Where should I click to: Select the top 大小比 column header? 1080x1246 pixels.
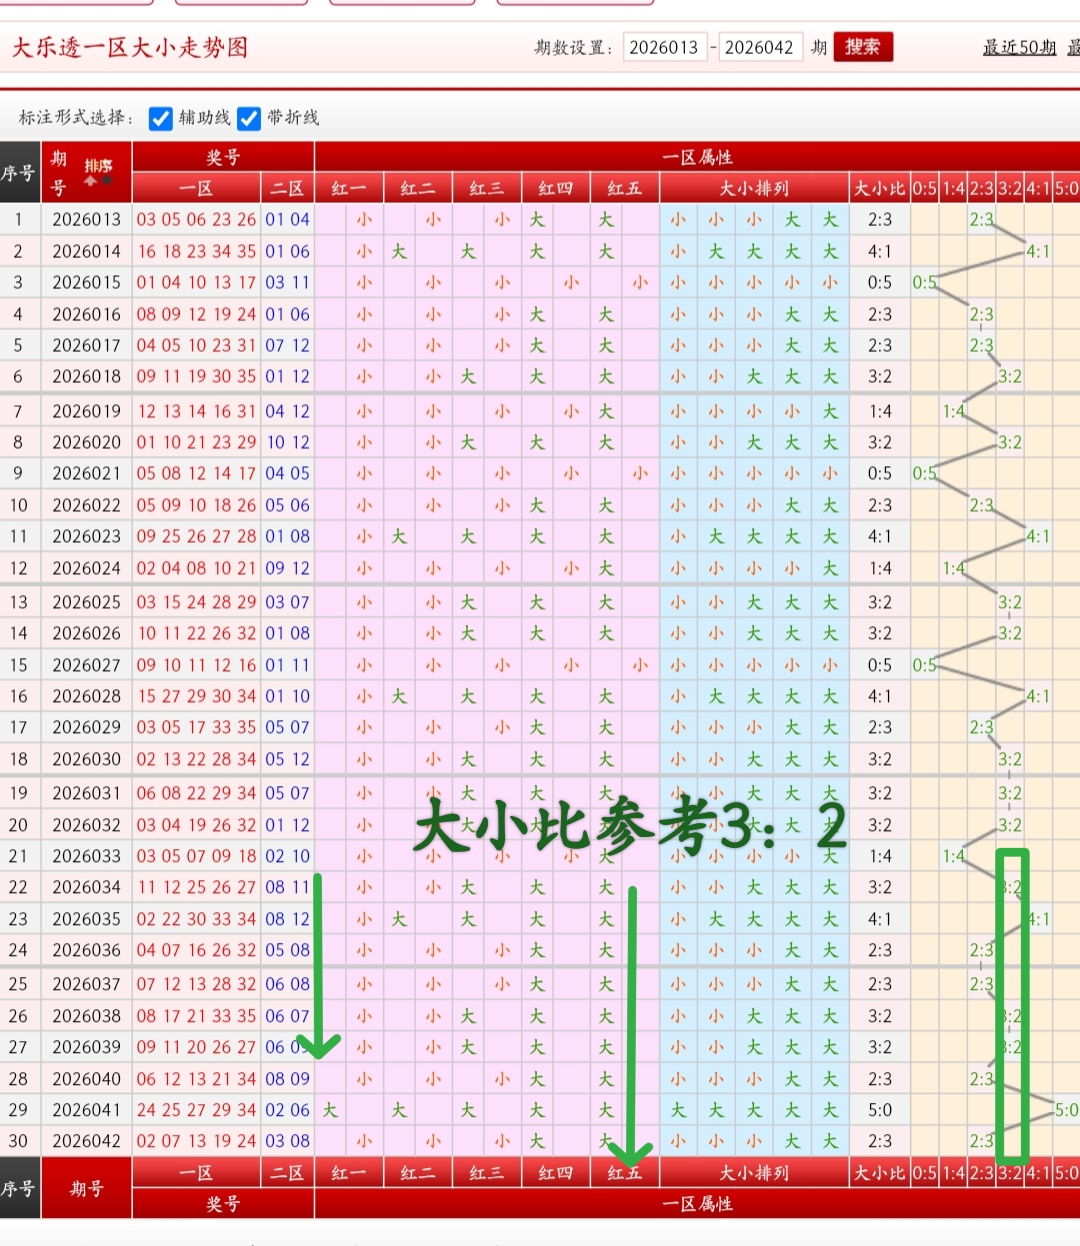[879, 188]
